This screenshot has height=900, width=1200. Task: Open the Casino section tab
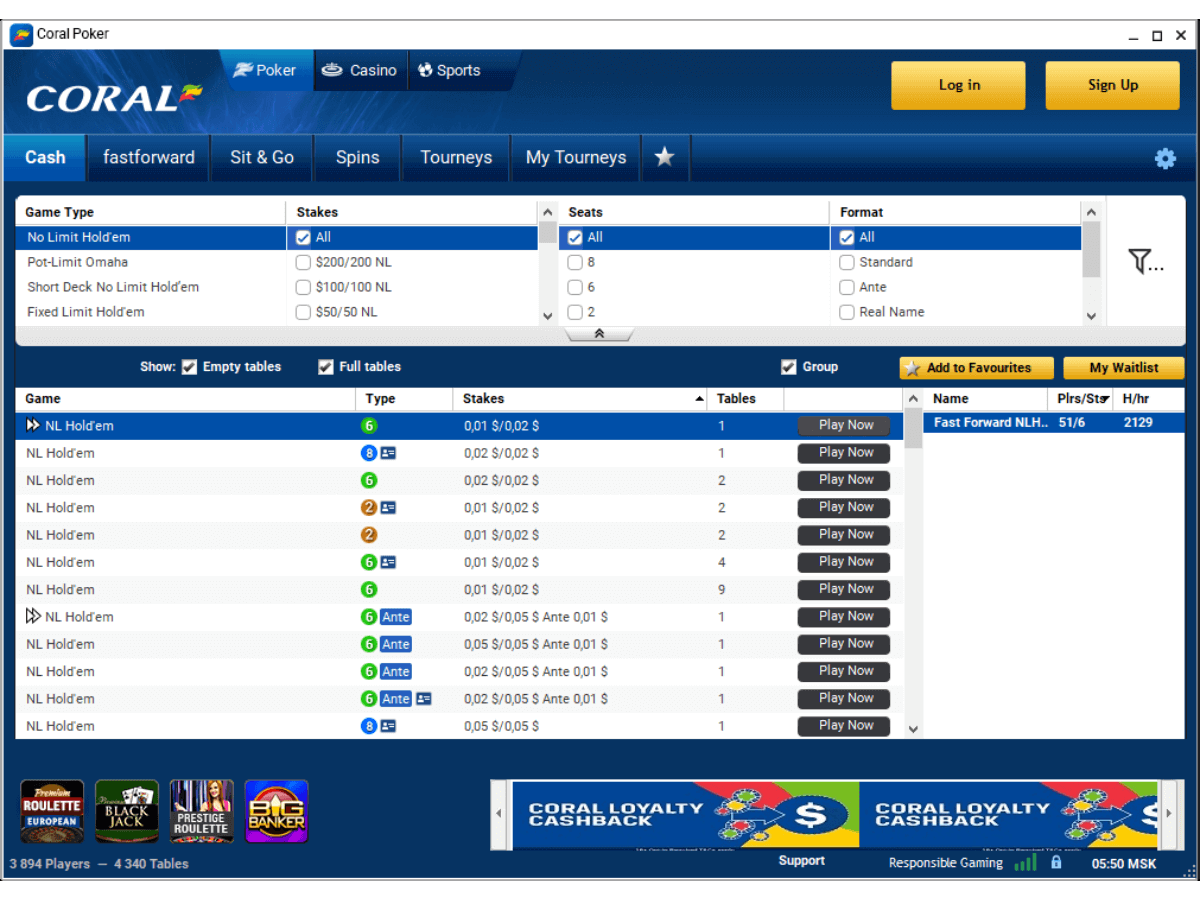tap(360, 70)
